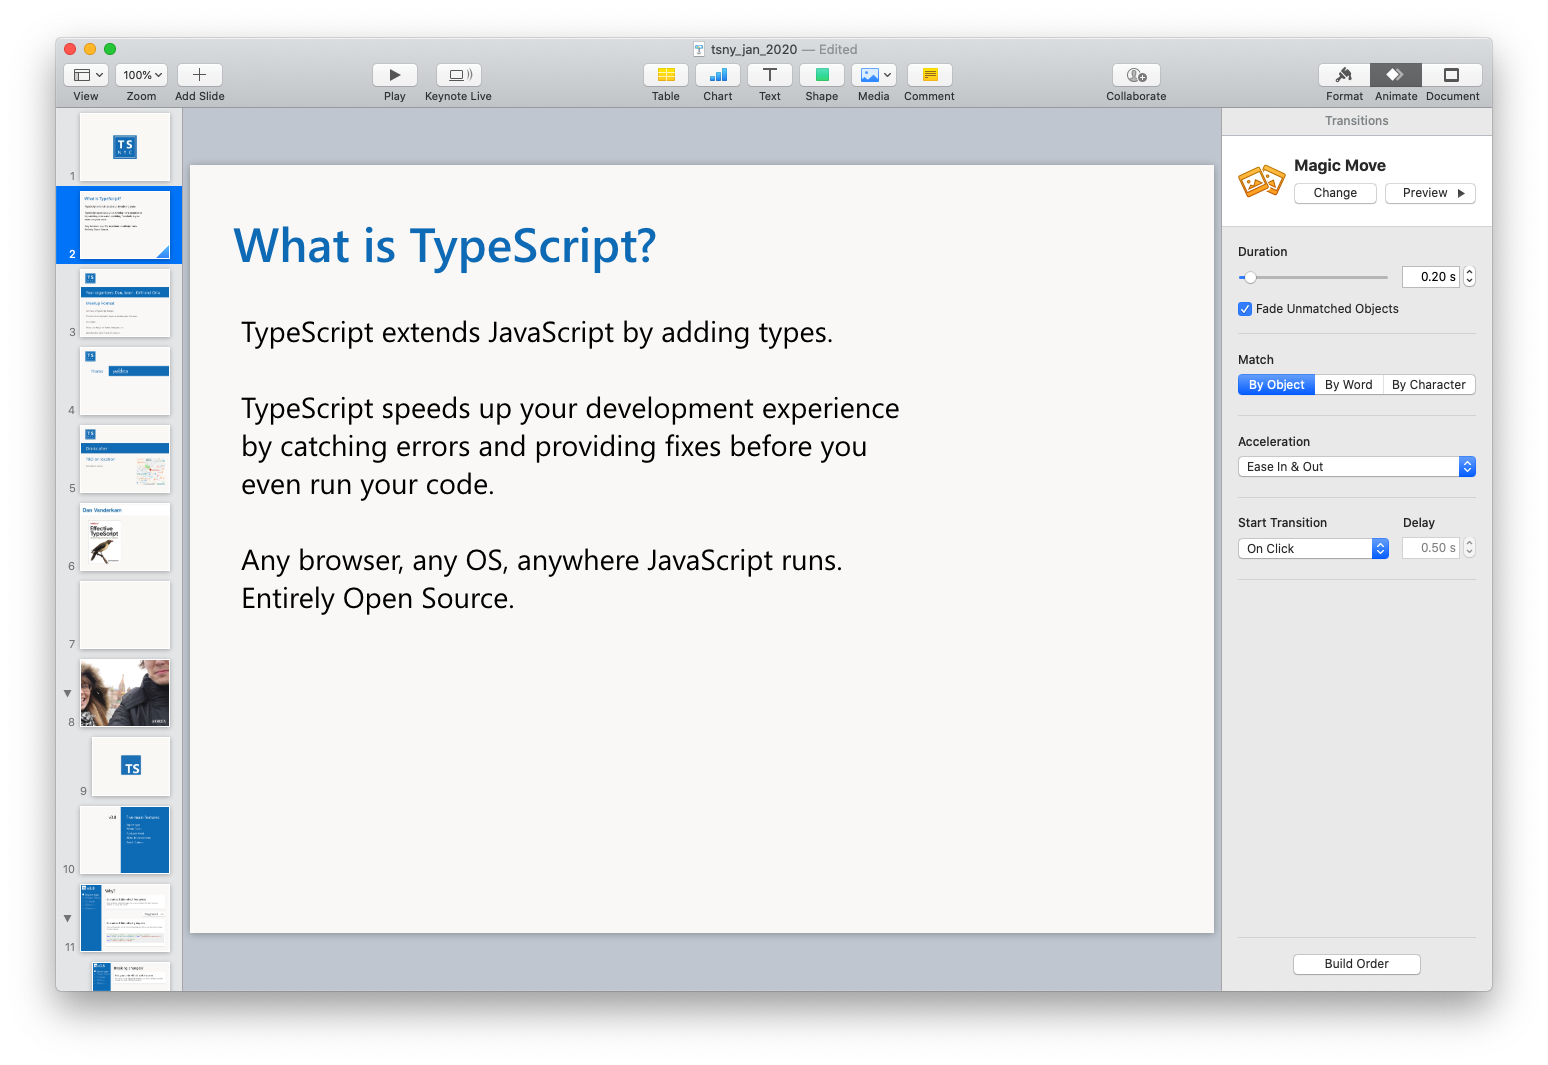Click the Magic Move transition icon
Screen dimensions: 1548x1065
coord(1261,180)
